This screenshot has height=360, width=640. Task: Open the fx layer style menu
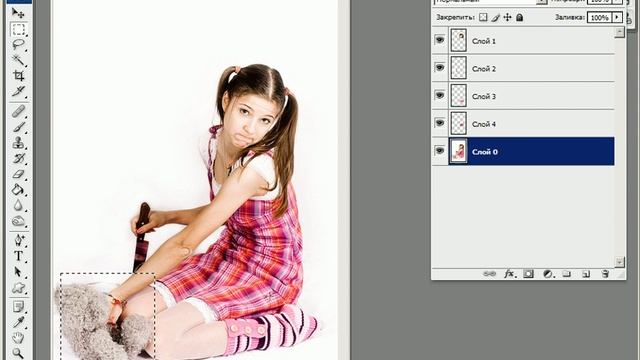(x=509, y=273)
